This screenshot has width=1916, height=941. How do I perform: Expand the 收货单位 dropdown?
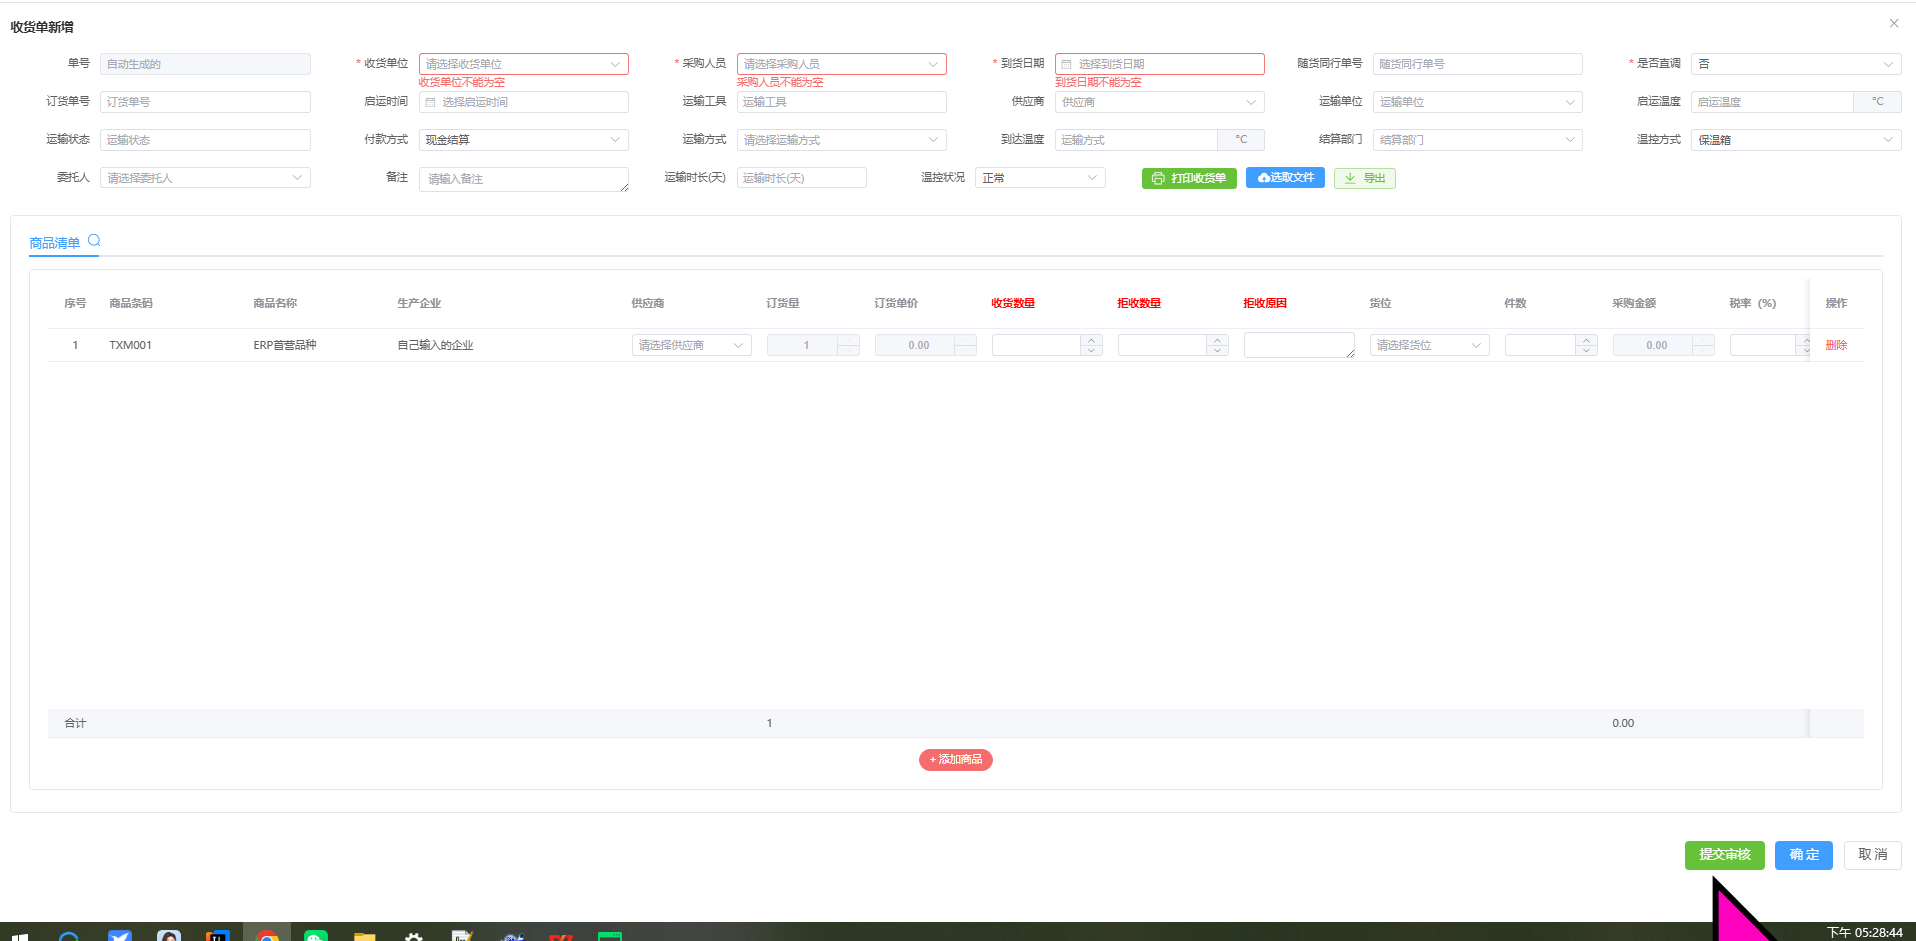coord(523,64)
